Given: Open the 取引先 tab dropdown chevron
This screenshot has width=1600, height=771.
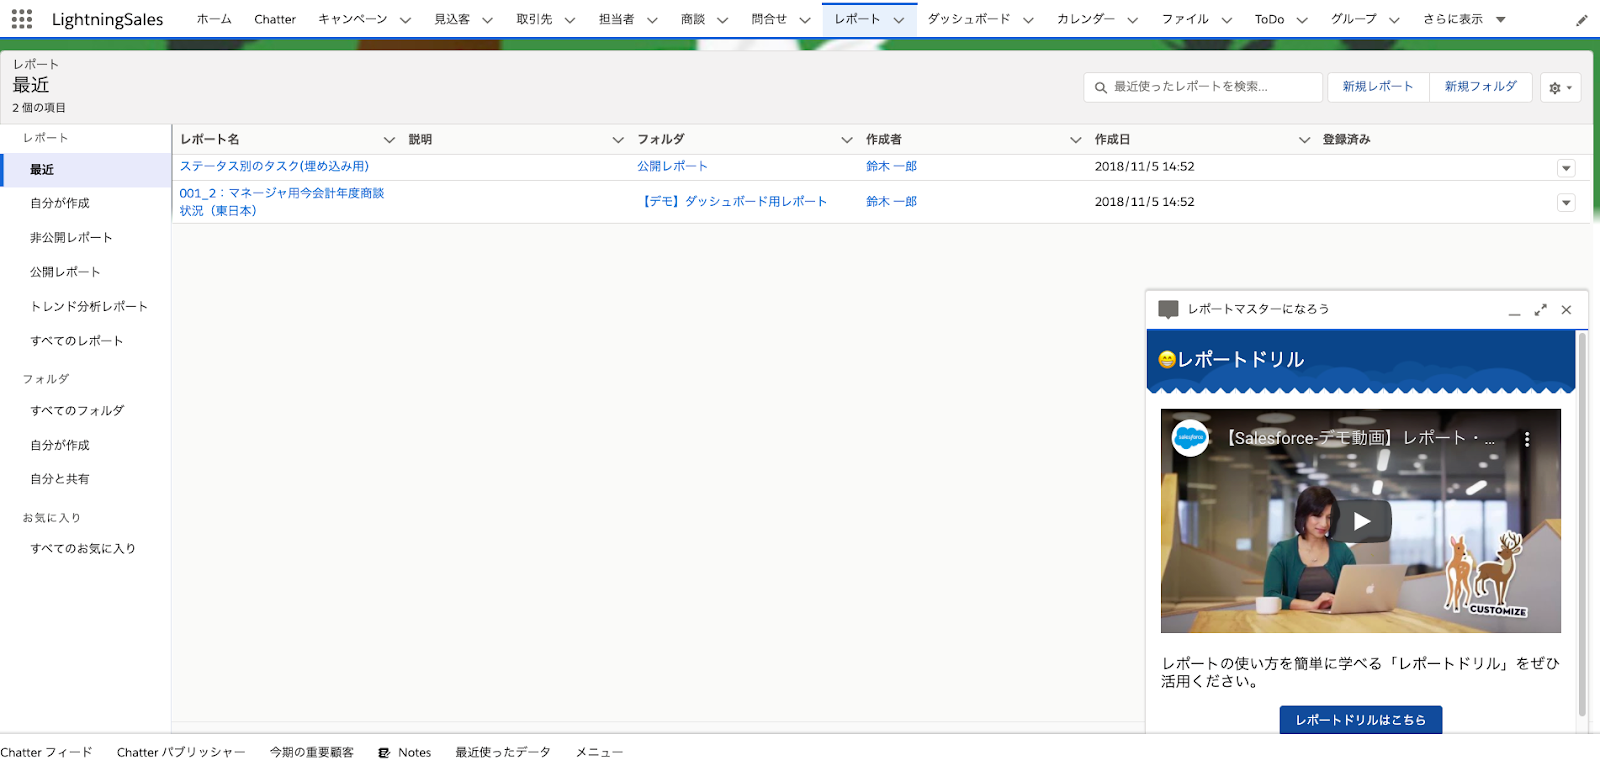Looking at the screenshot, I should [569, 20].
